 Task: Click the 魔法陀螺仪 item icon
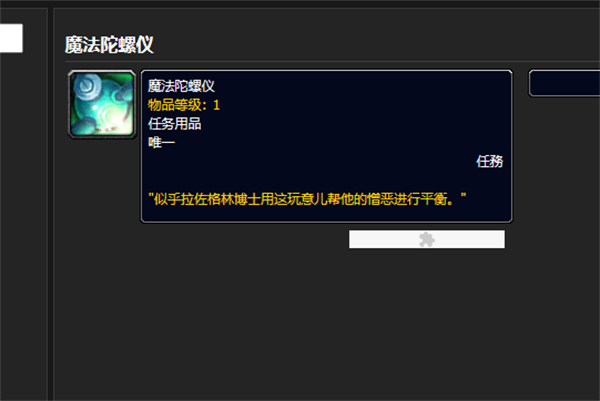(102, 104)
